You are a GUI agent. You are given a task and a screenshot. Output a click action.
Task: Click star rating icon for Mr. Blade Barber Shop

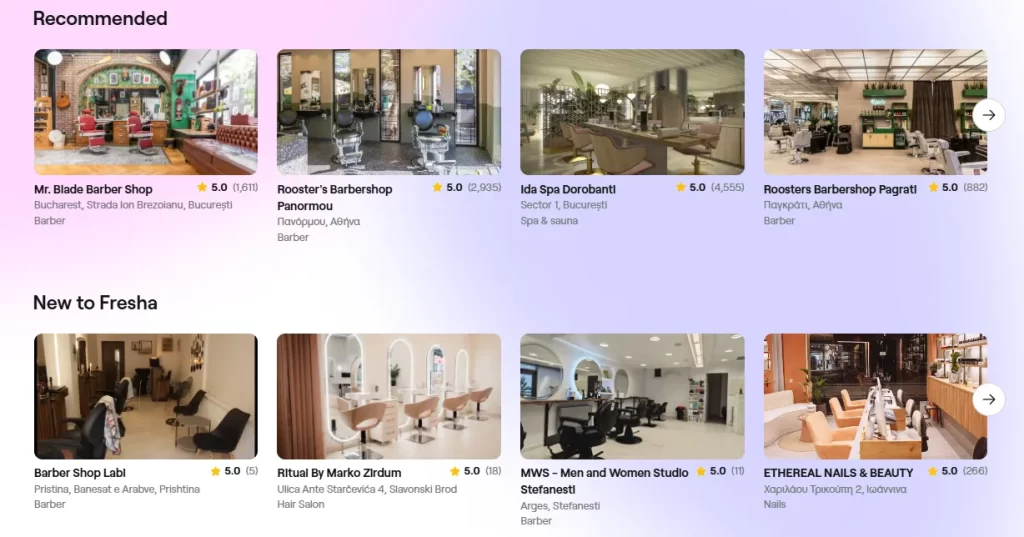202,187
